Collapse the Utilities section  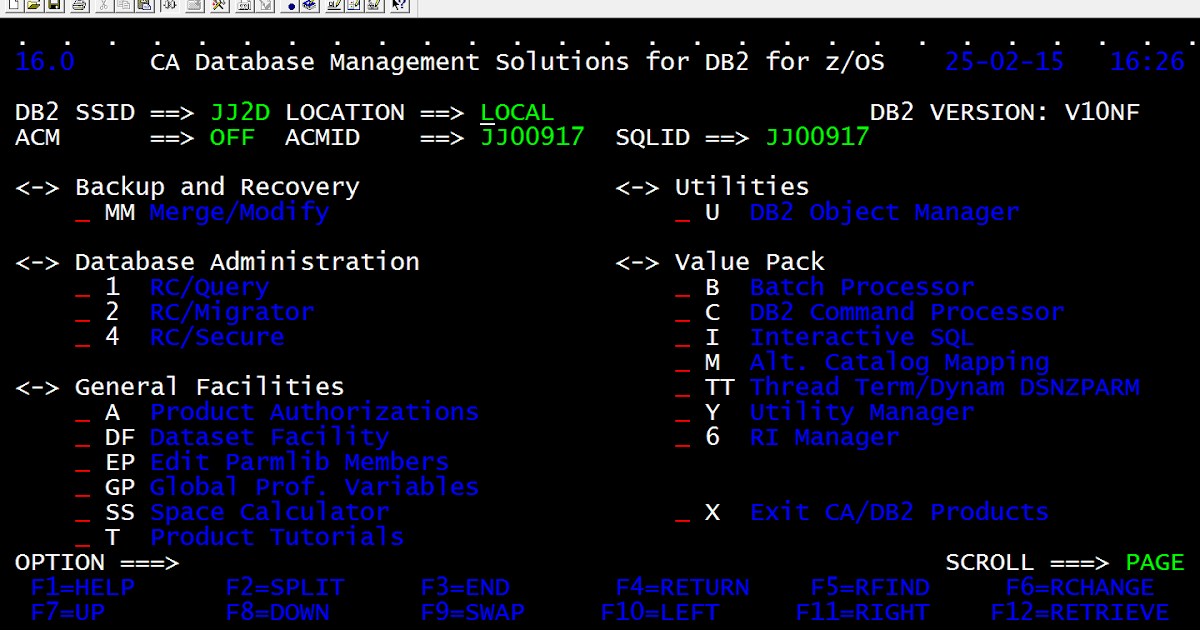637,186
